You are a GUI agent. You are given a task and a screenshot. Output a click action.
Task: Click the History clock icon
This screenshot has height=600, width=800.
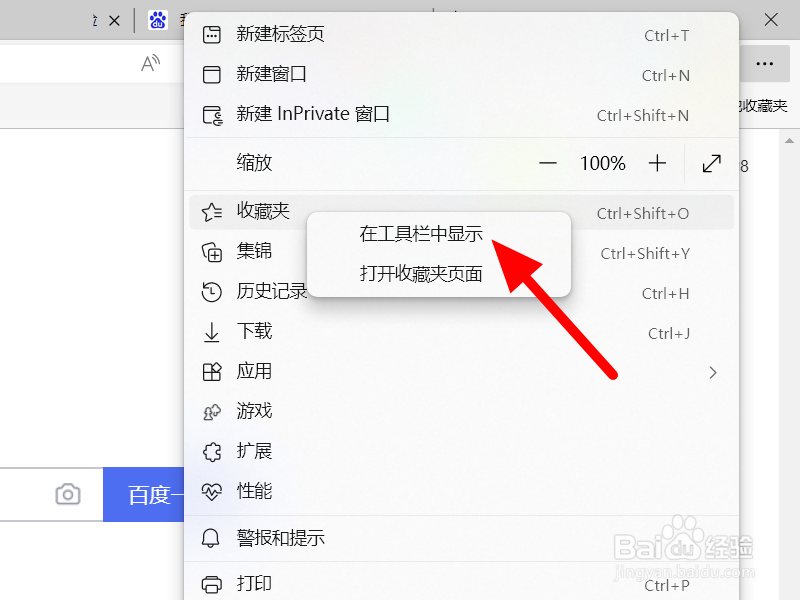point(211,292)
